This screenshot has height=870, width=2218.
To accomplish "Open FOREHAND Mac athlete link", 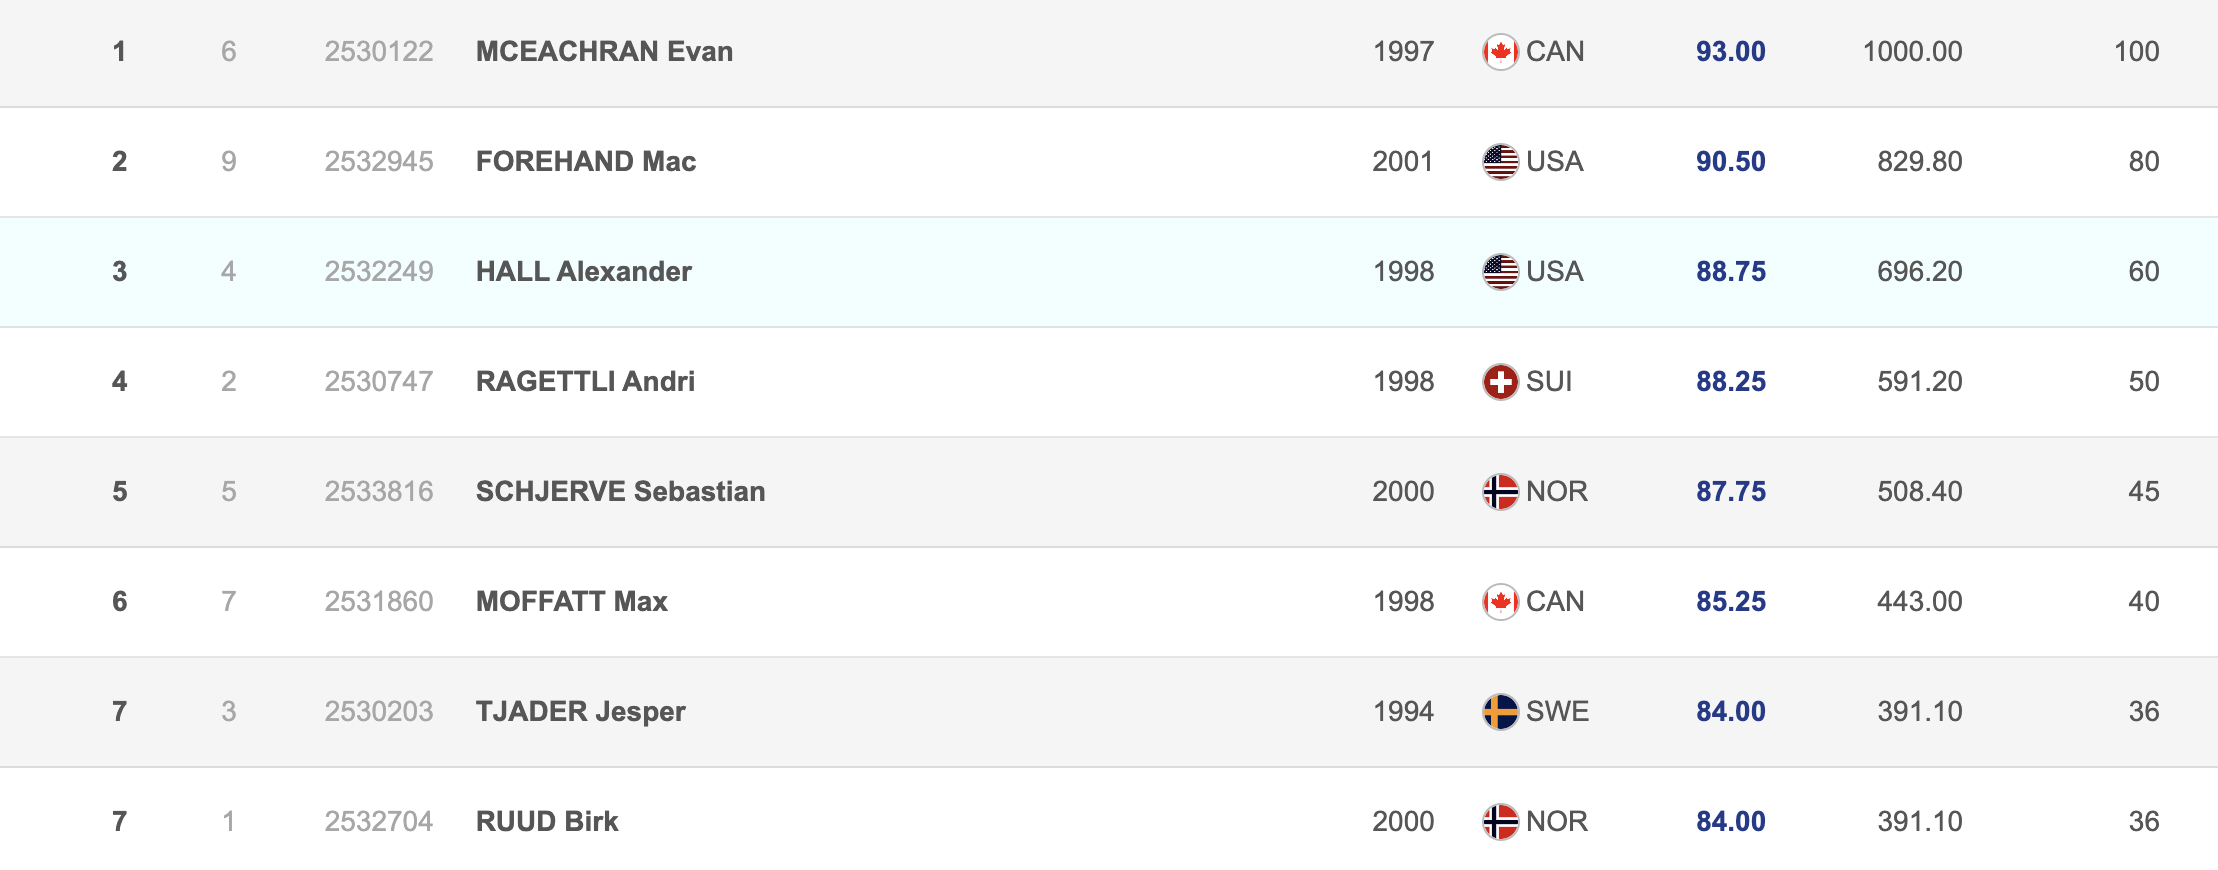I will (586, 162).
